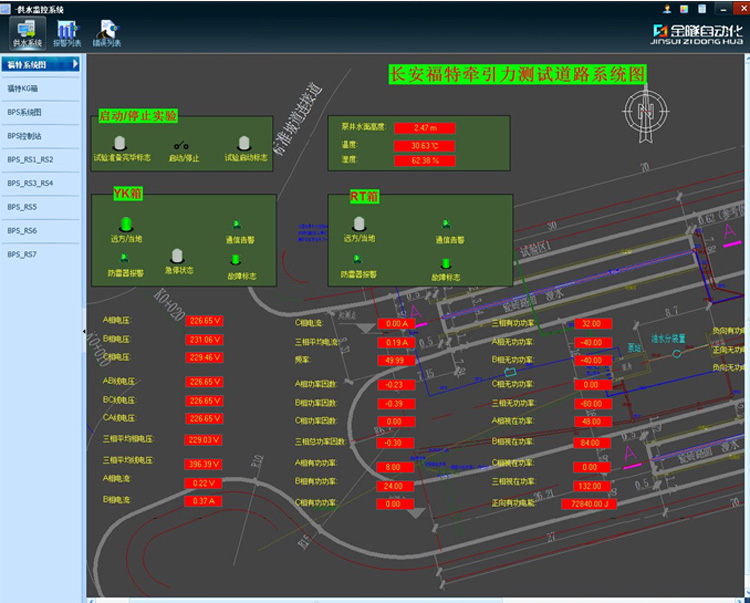Expand the 福特系统图 arrow in sidebar
The height and width of the screenshot is (603, 750).
point(75,64)
